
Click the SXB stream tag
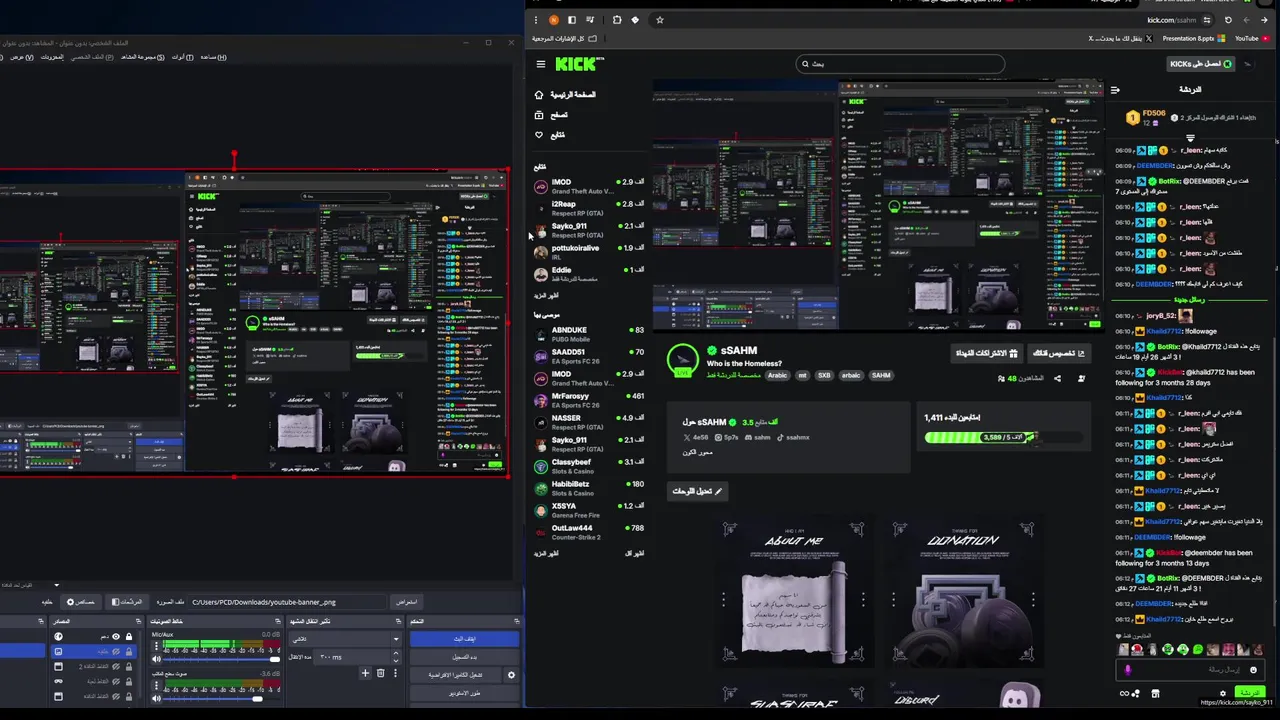point(824,376)
